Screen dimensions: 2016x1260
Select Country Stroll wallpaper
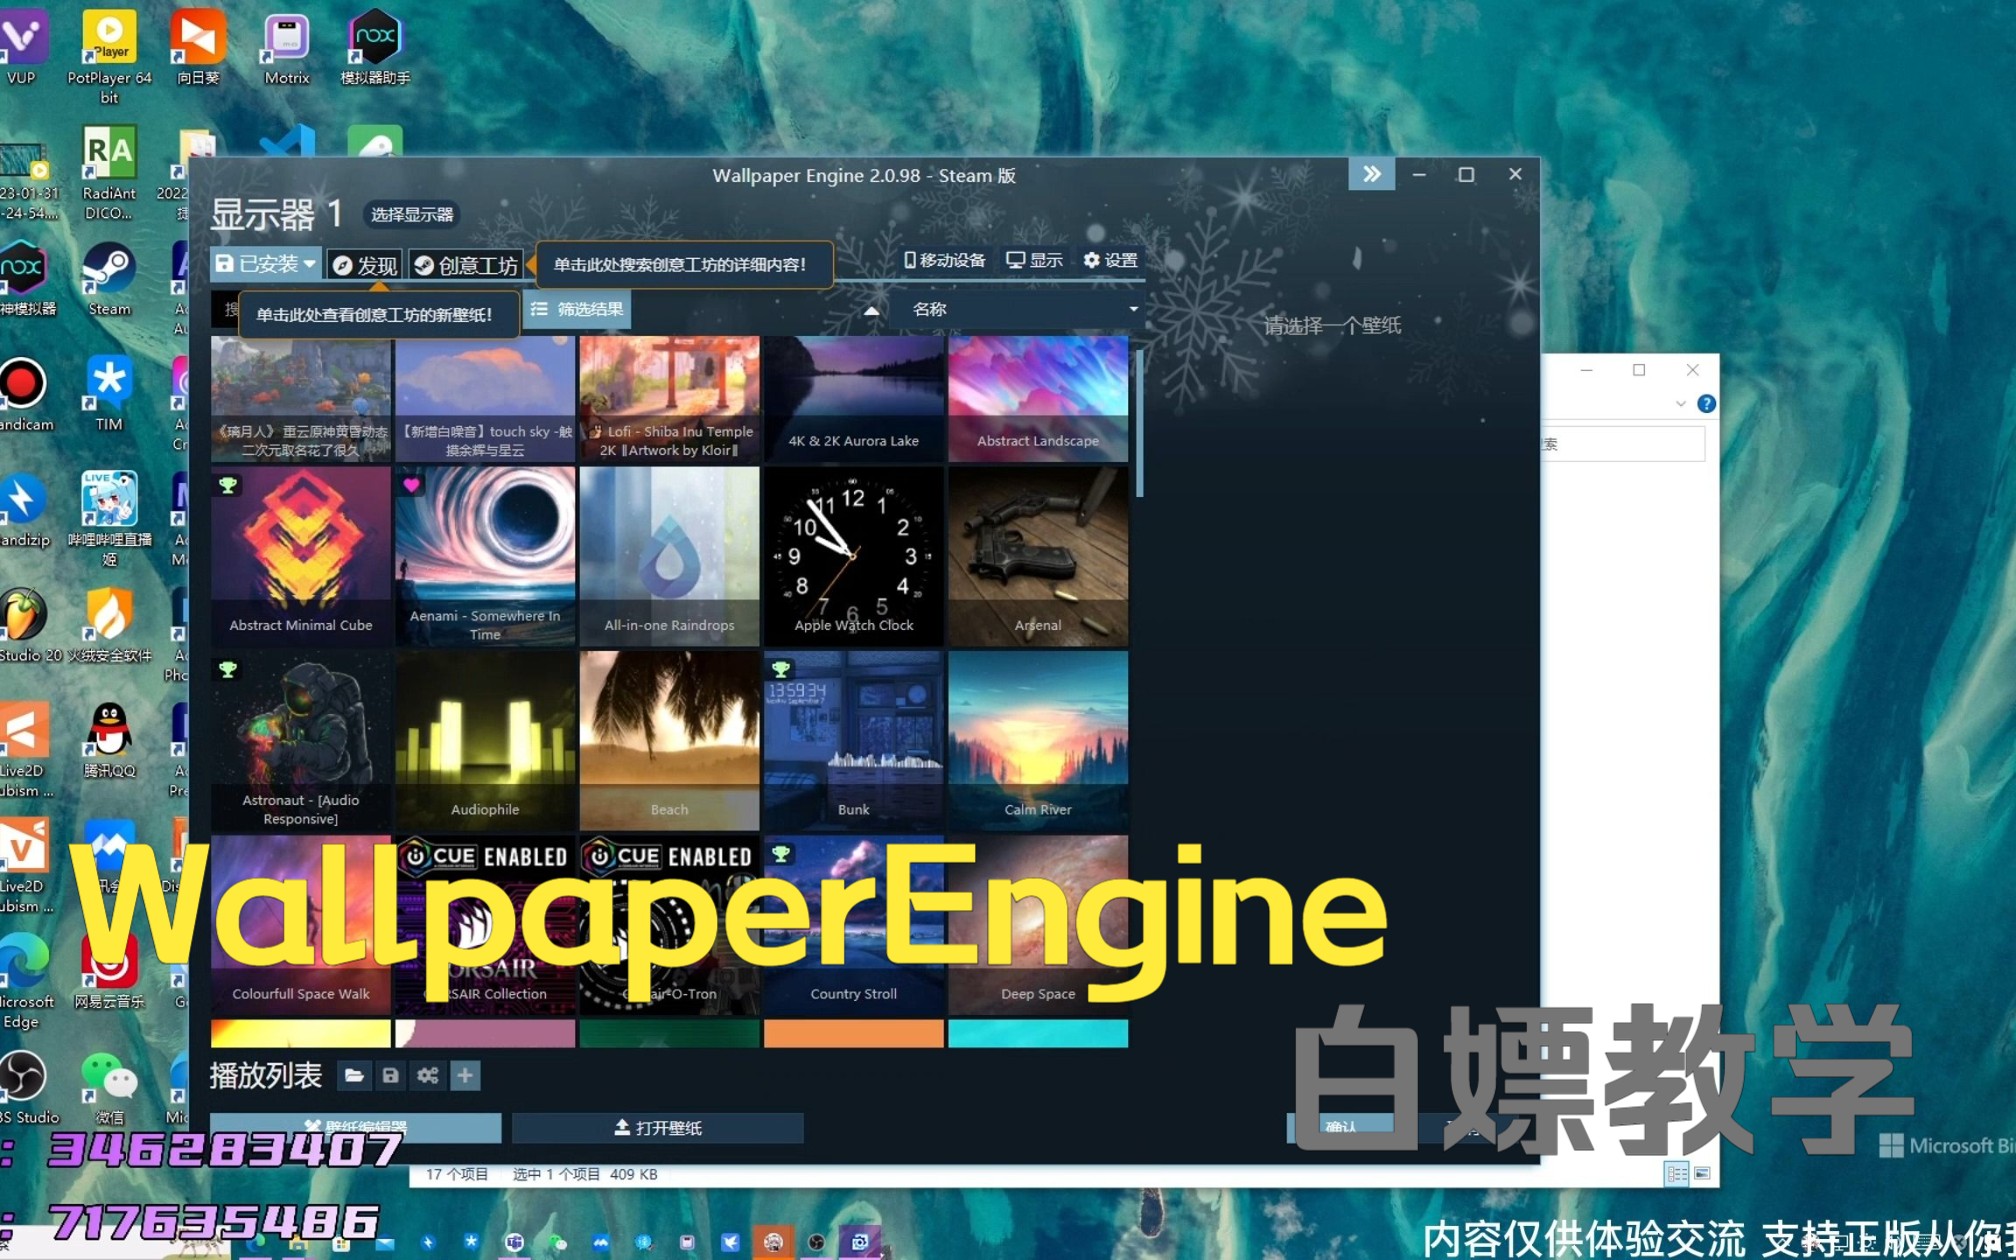pyautogui.click(x=853, y=925)
